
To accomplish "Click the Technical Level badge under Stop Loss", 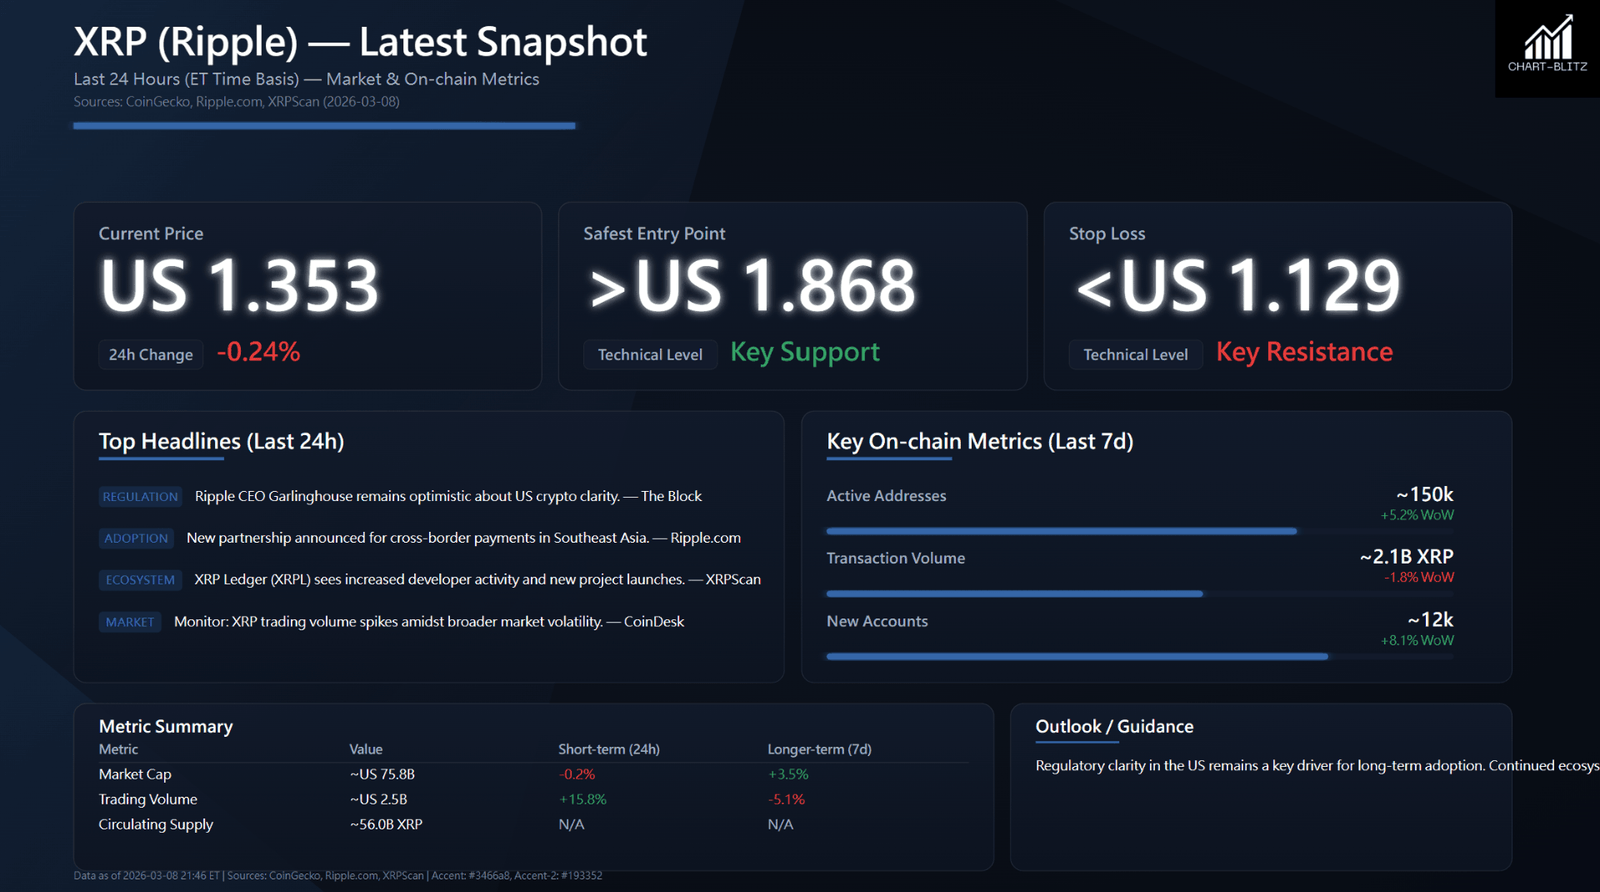I will (1135, 355).
